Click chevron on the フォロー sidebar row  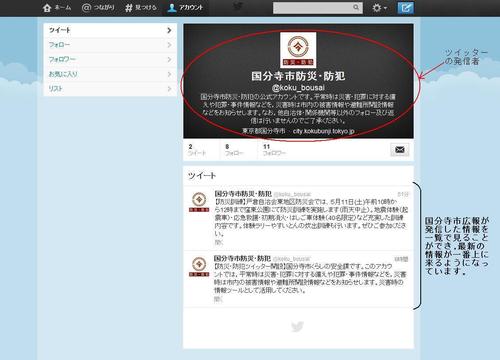[169, 45]
